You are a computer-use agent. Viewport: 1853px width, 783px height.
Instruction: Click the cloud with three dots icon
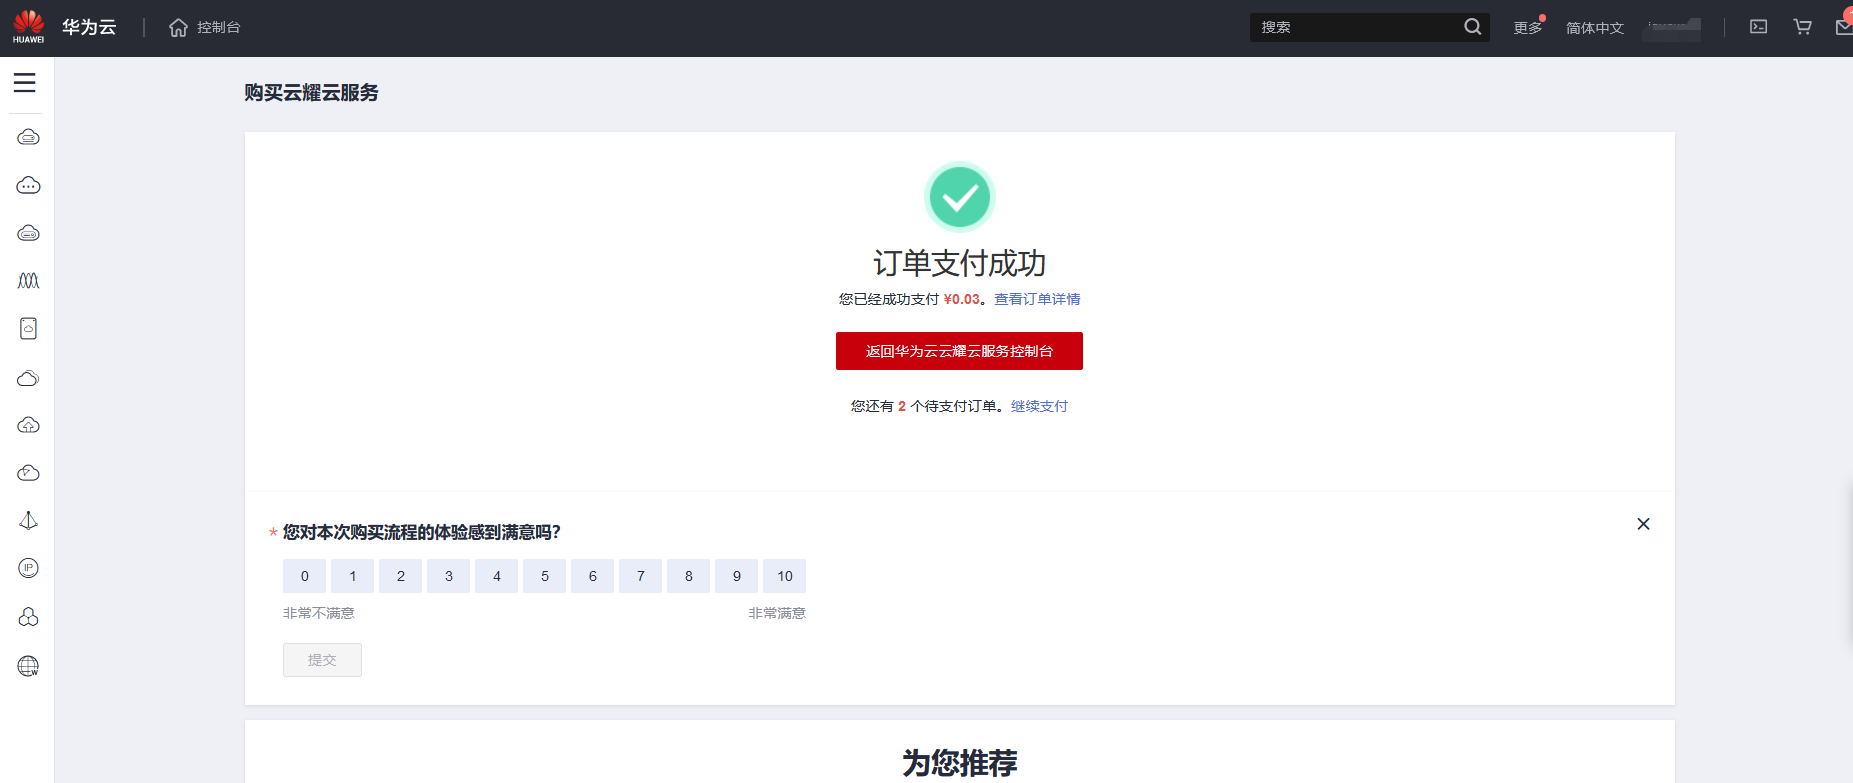tap(28, 185)
